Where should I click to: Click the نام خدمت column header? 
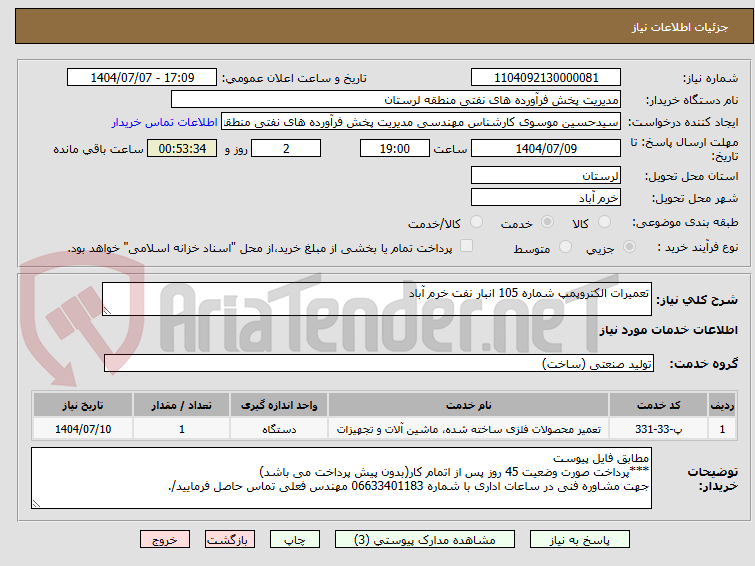tap(469, 405)
